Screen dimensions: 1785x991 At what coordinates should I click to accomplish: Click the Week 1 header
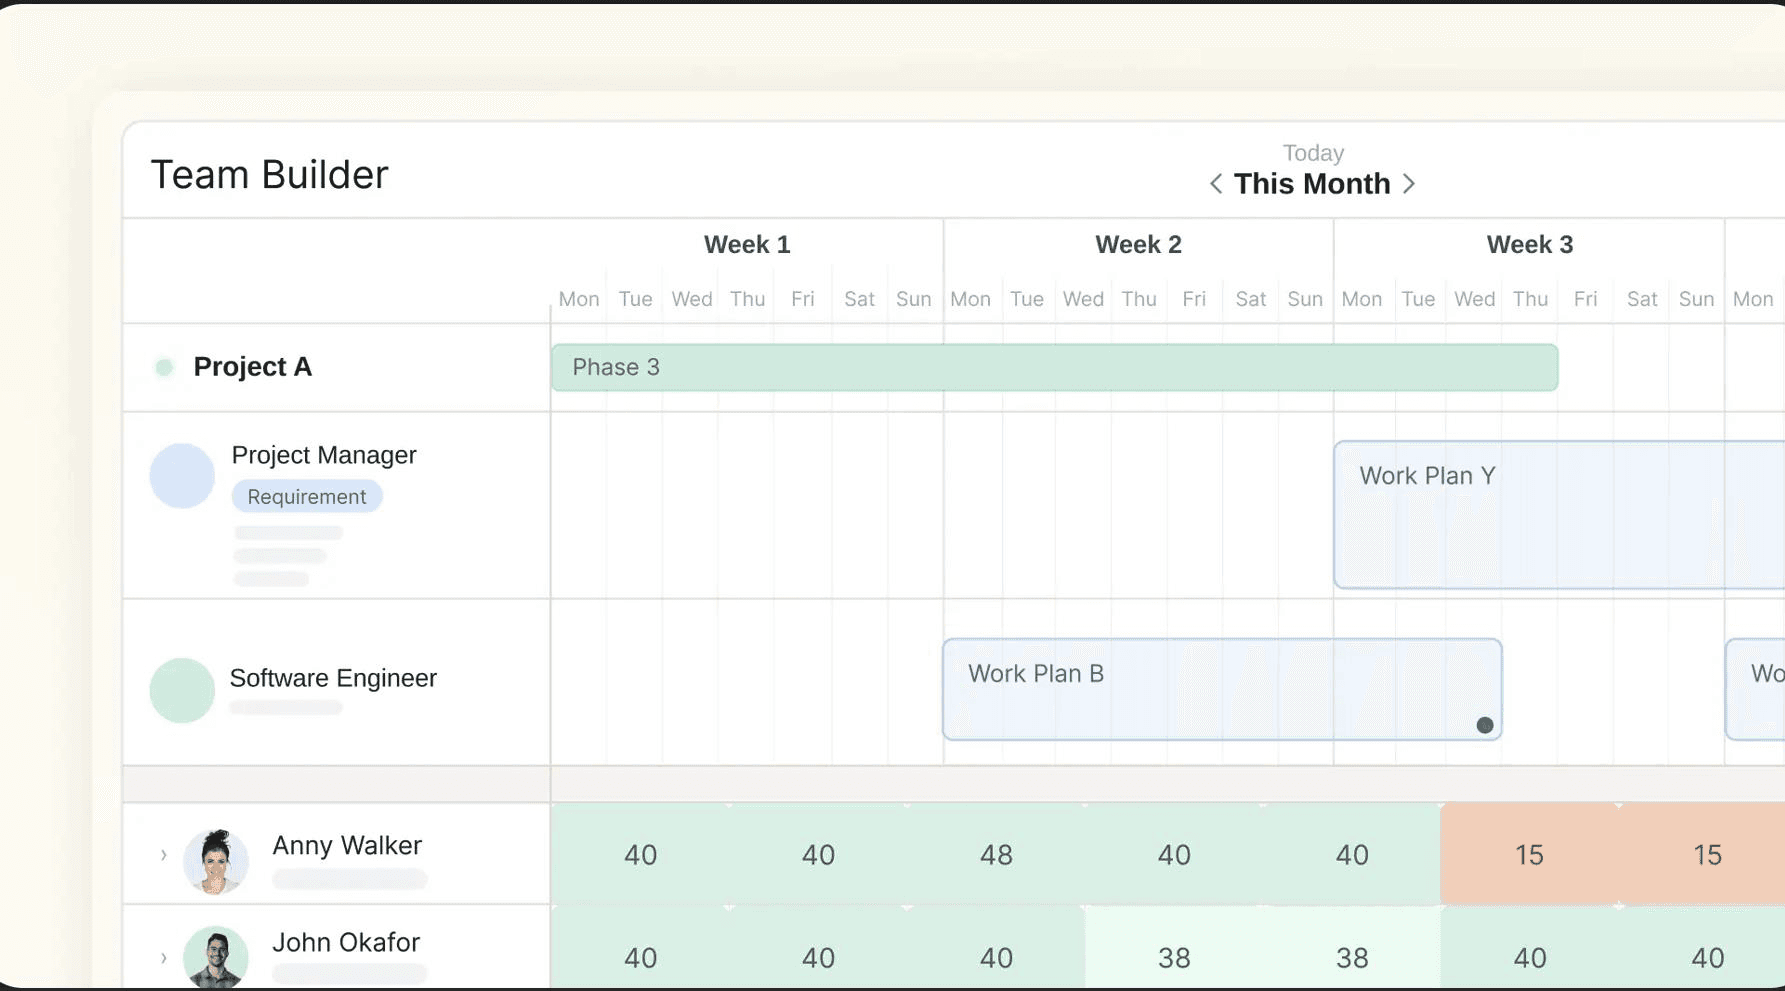point(747,244)
